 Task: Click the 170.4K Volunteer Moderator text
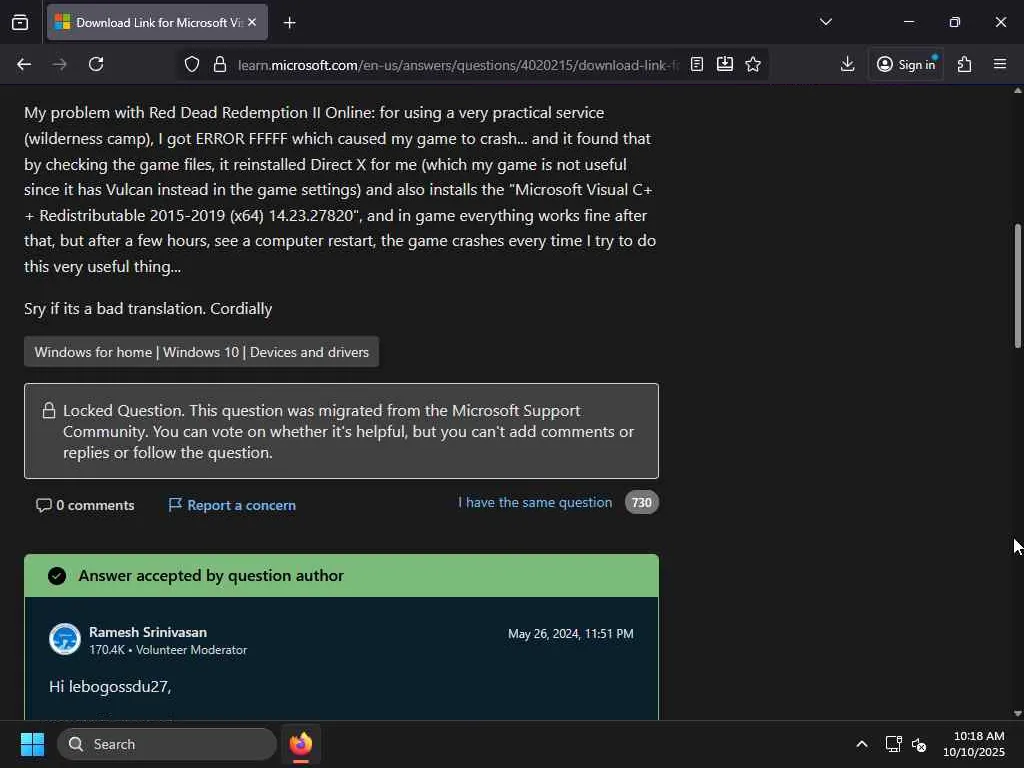[168, 650]
